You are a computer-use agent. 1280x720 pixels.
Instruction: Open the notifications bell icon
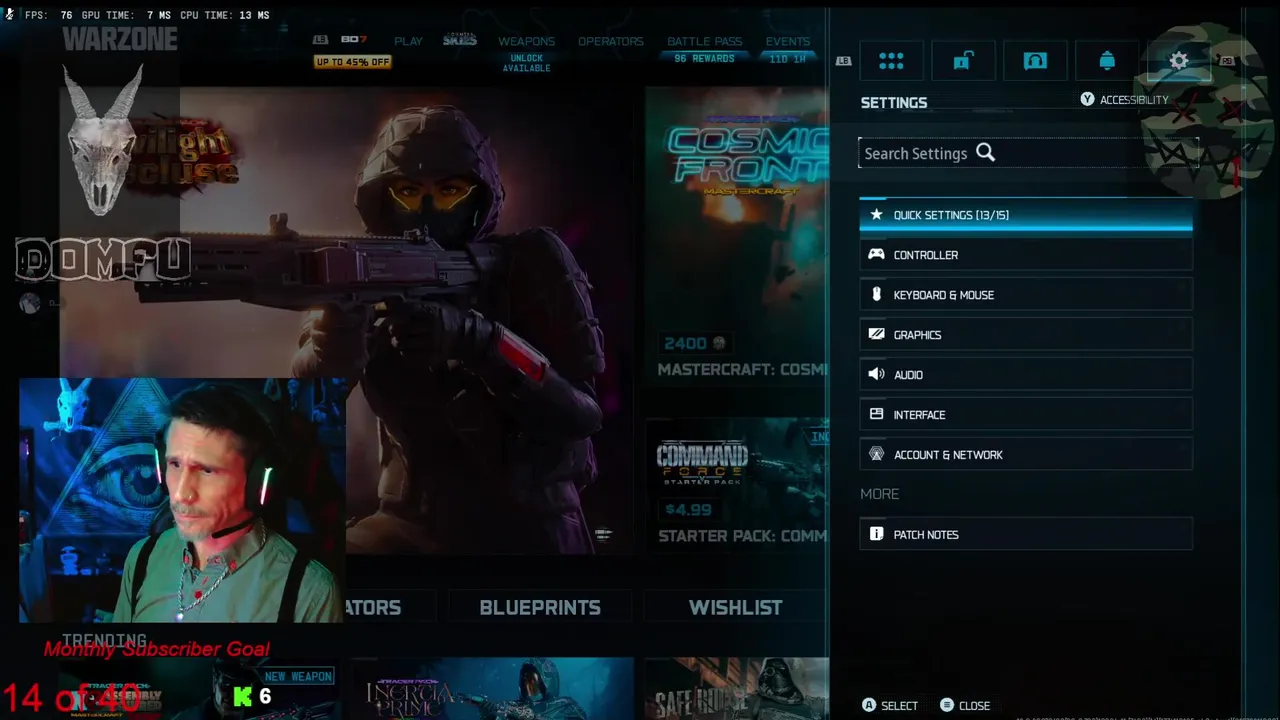tap(1107, 61)
